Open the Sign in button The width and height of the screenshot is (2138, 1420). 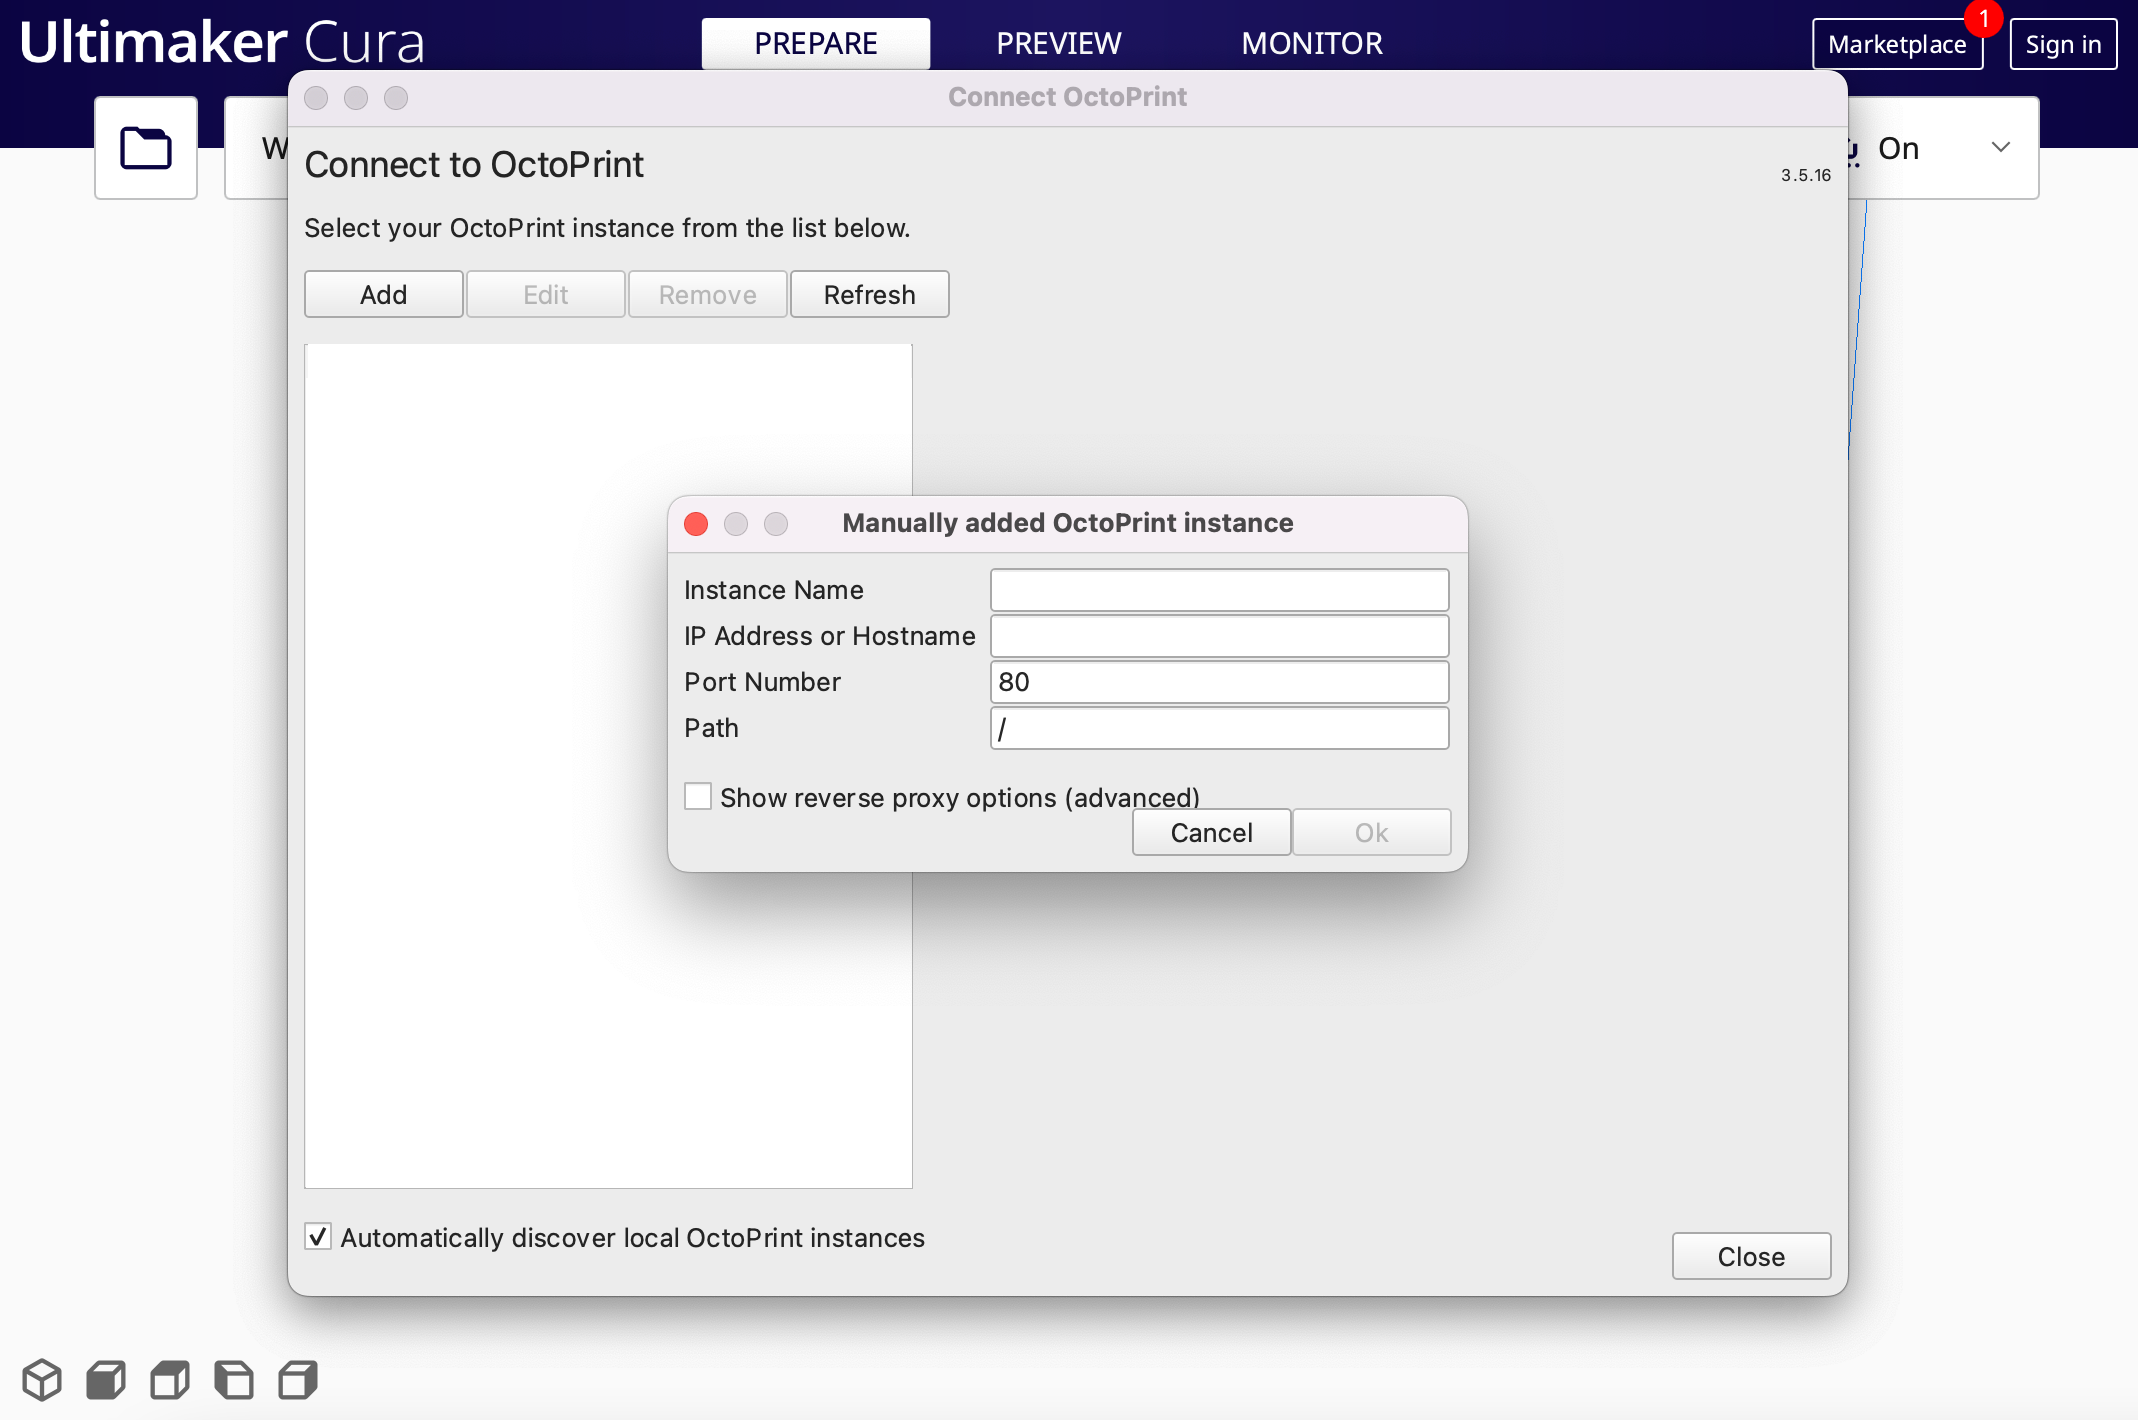click(2062, 45)
